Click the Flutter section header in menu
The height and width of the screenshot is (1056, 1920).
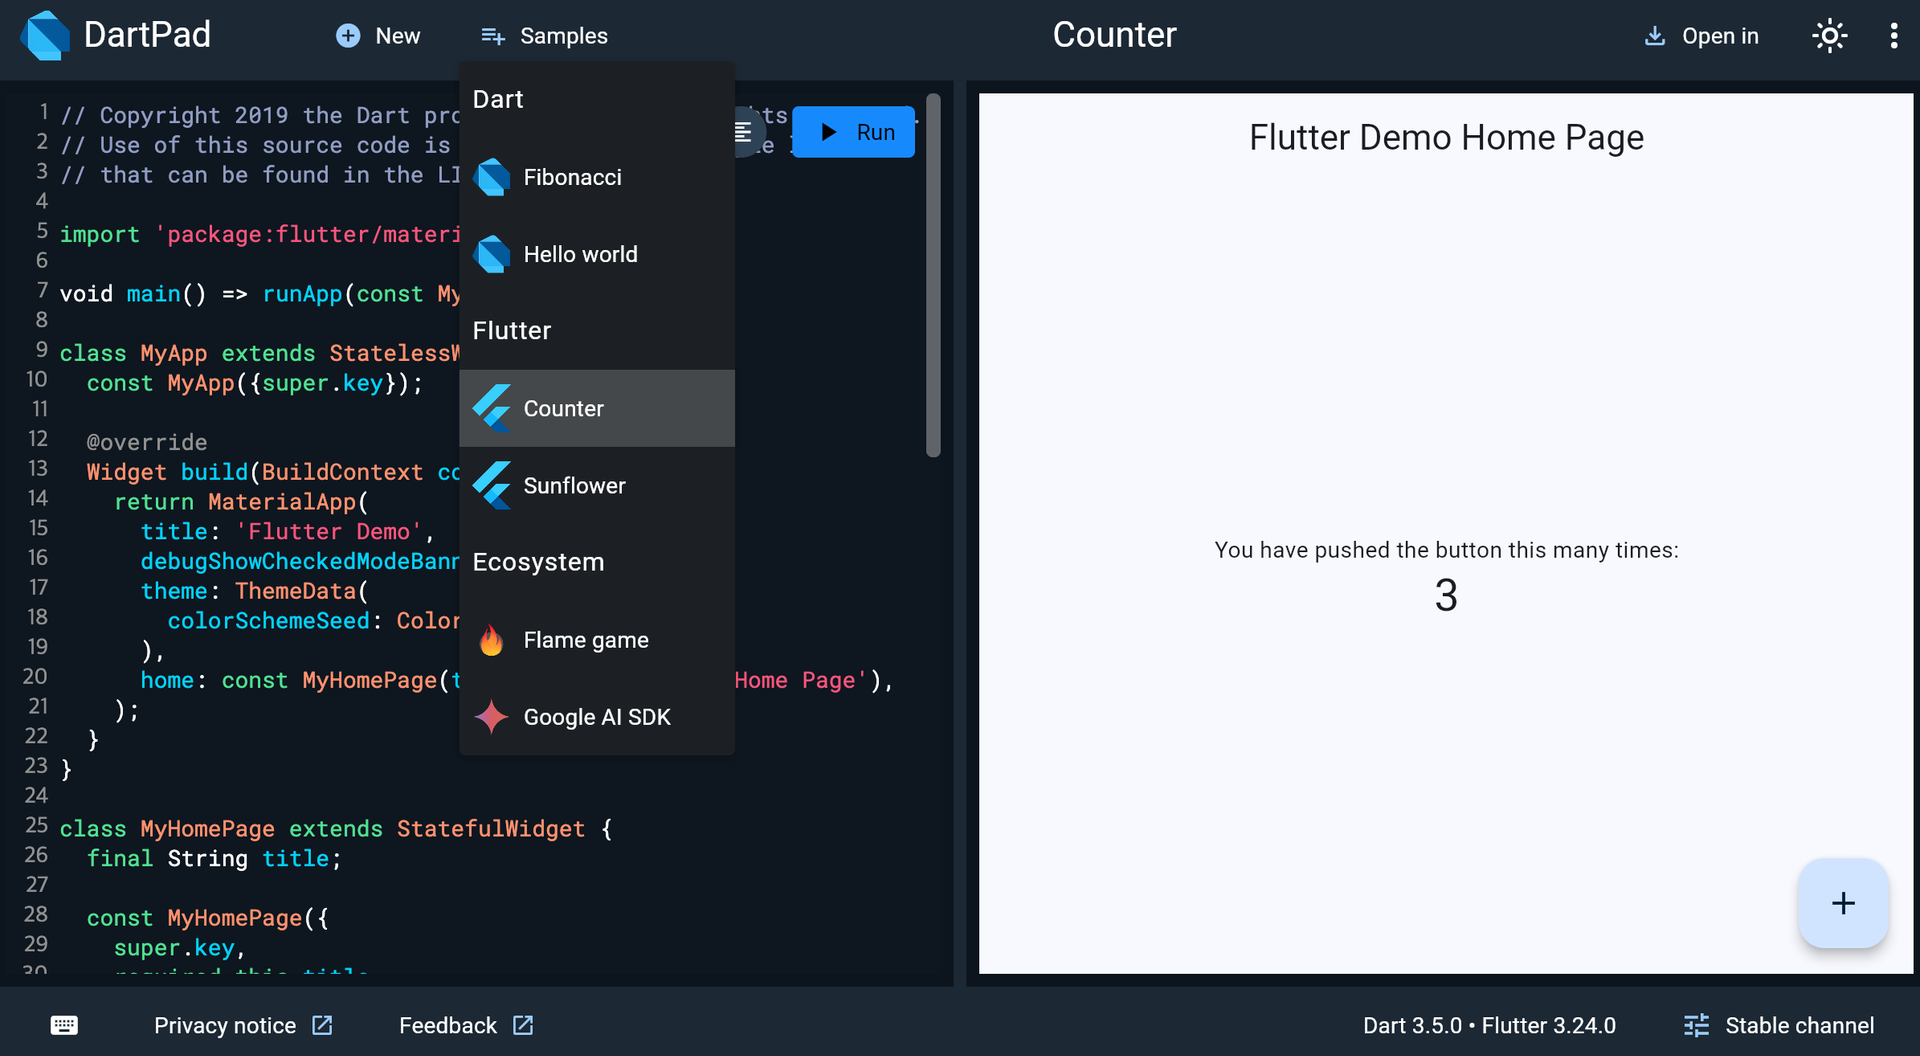[512, 331]
